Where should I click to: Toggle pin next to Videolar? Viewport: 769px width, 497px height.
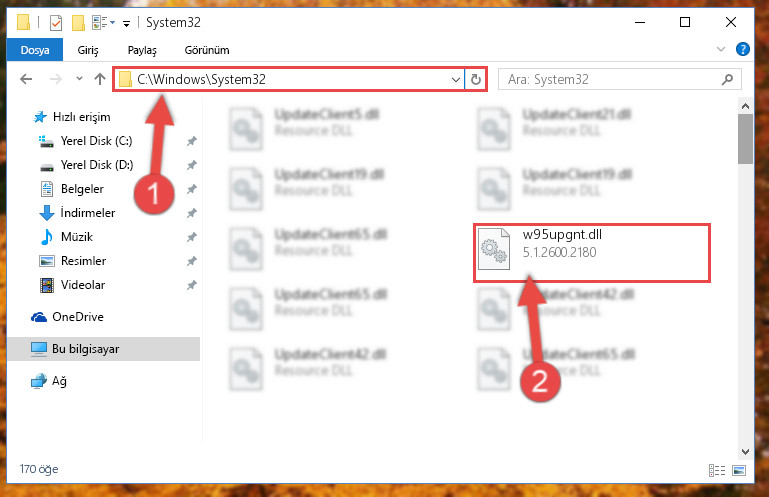point(191,285)
